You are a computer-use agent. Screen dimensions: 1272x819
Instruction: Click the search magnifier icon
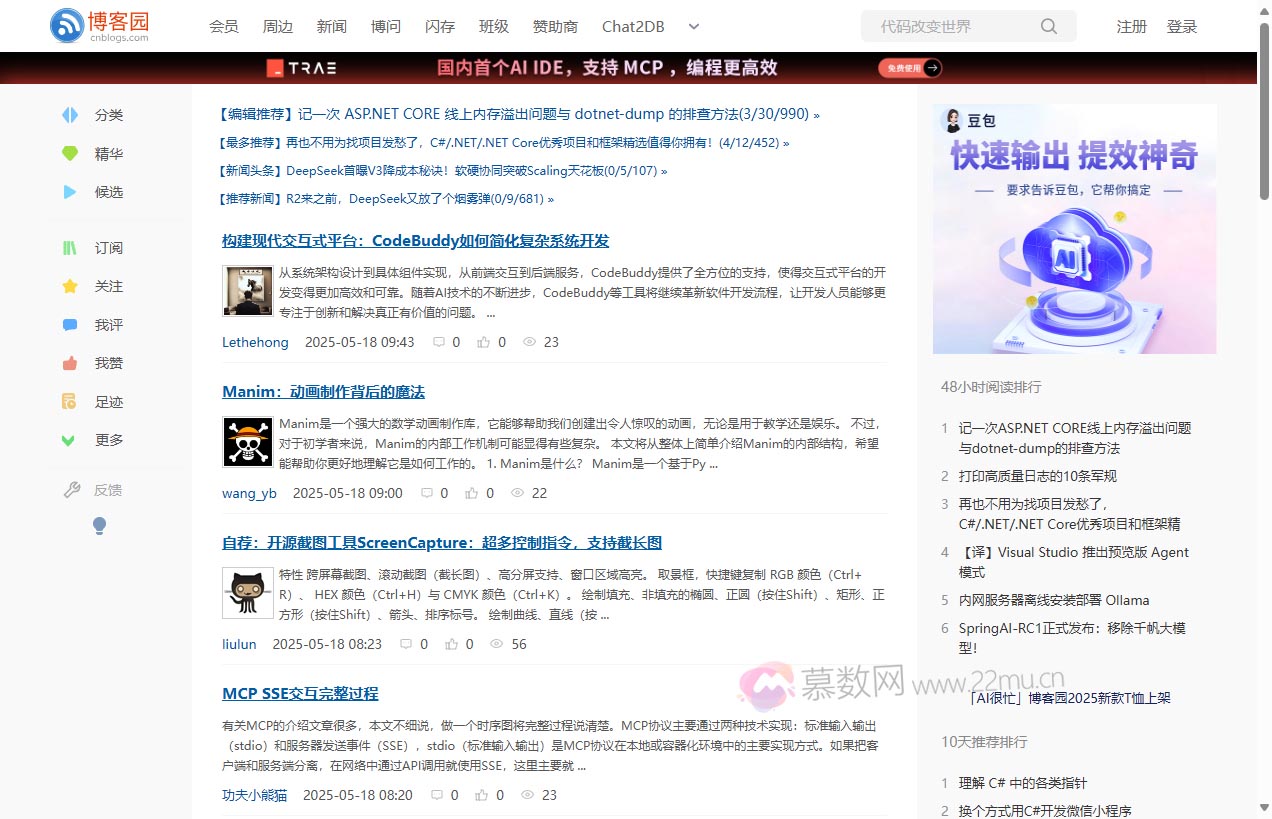pos(1048,27)
